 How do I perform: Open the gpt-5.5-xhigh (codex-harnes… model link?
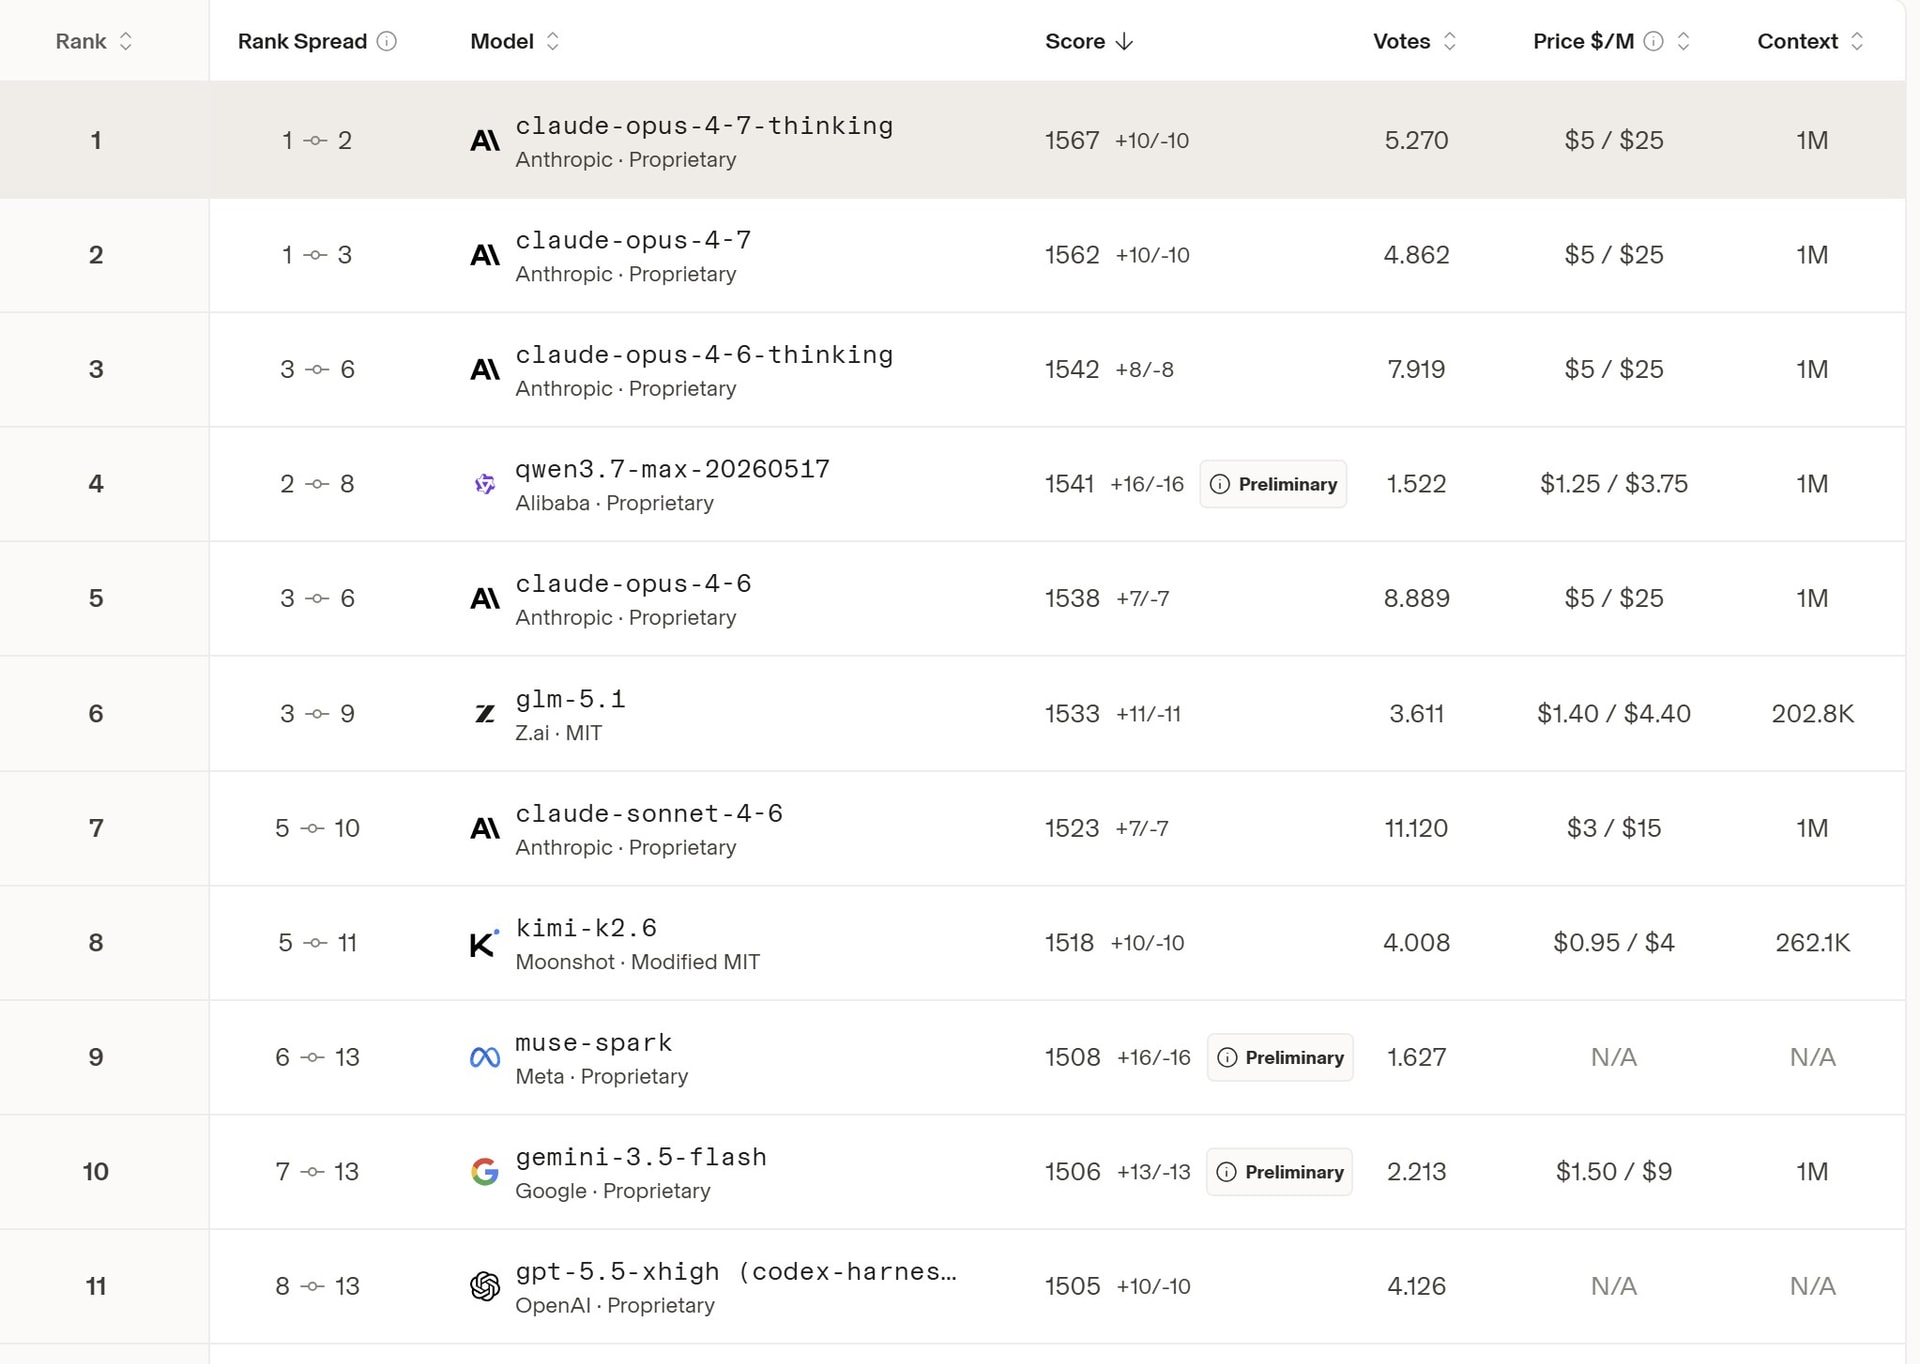click(736, 1272)
